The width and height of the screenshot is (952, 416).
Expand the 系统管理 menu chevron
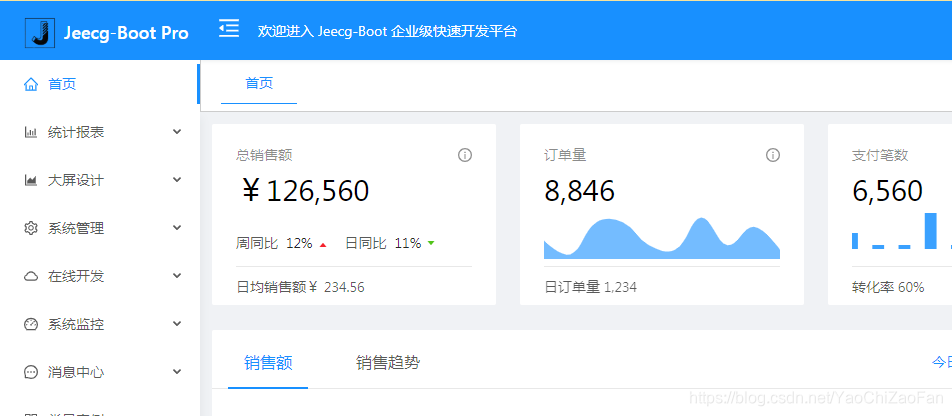pyautogui.click(x=177, y=227)
